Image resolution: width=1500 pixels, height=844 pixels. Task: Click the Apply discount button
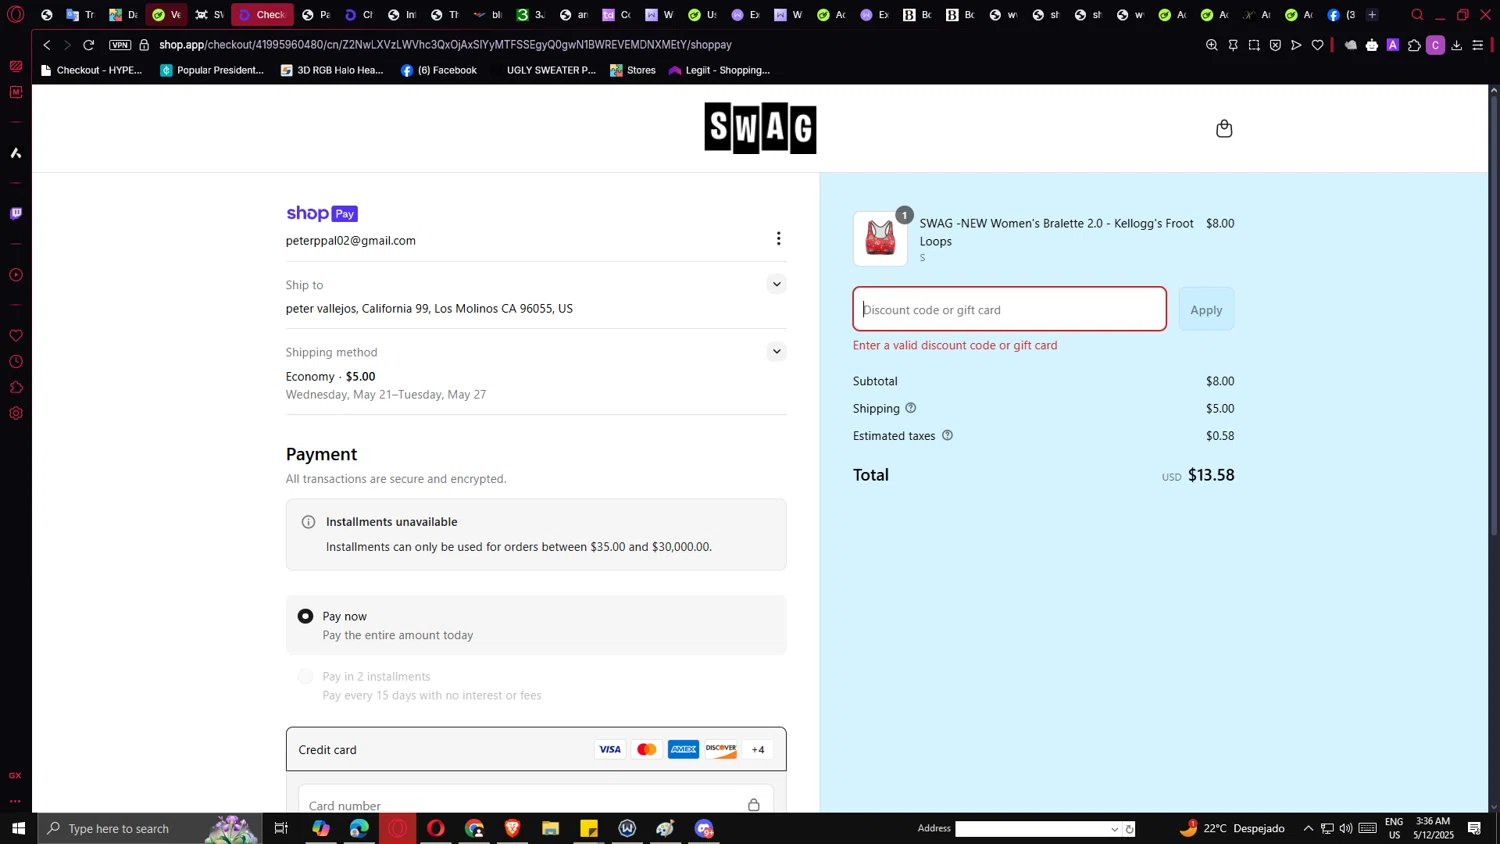1206,309
